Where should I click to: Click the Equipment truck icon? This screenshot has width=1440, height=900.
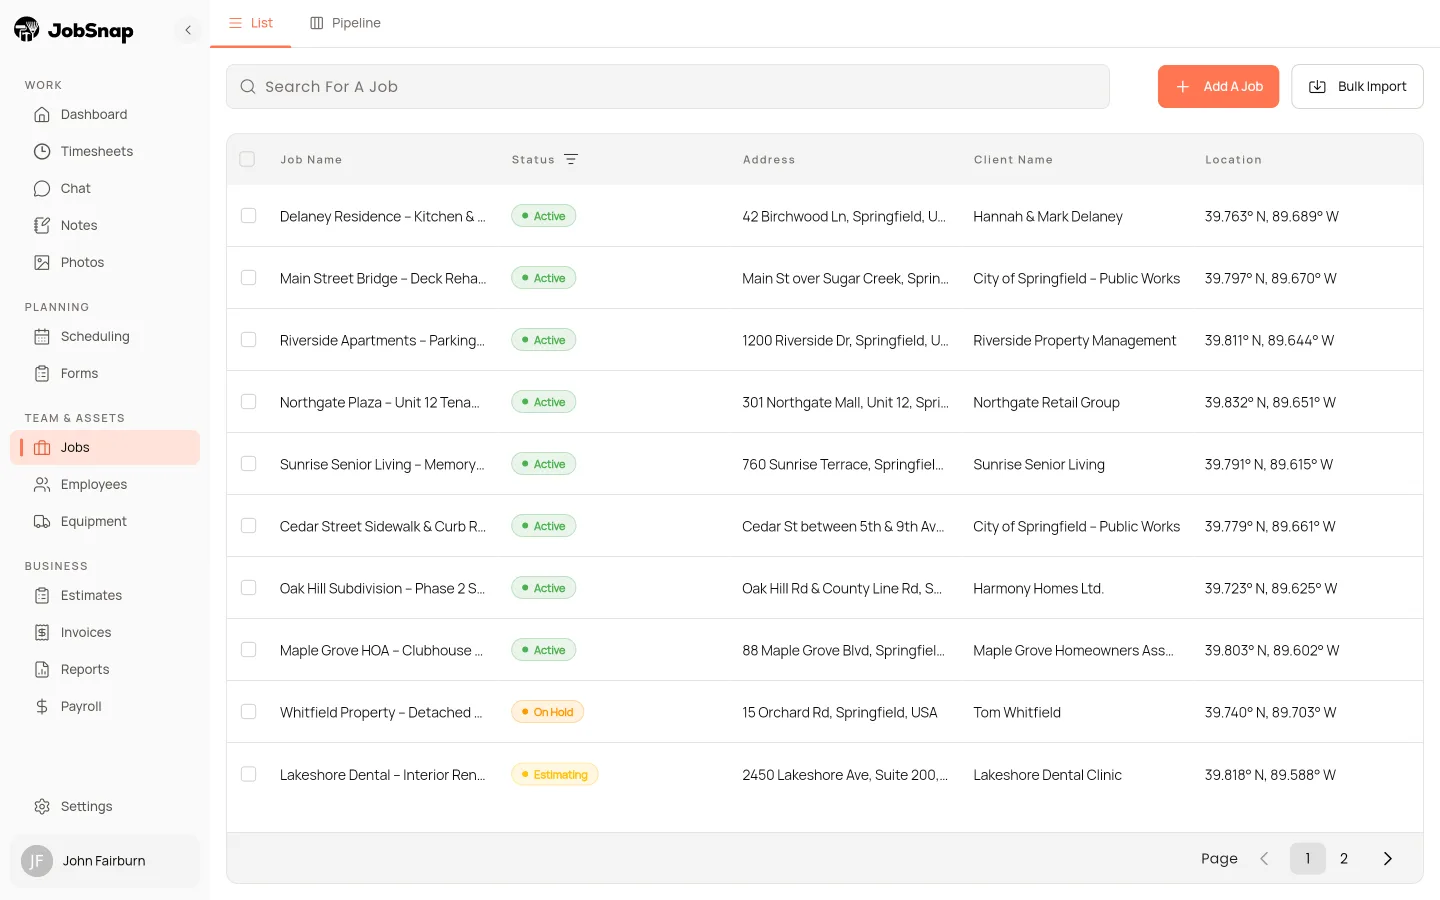point(42,521)
